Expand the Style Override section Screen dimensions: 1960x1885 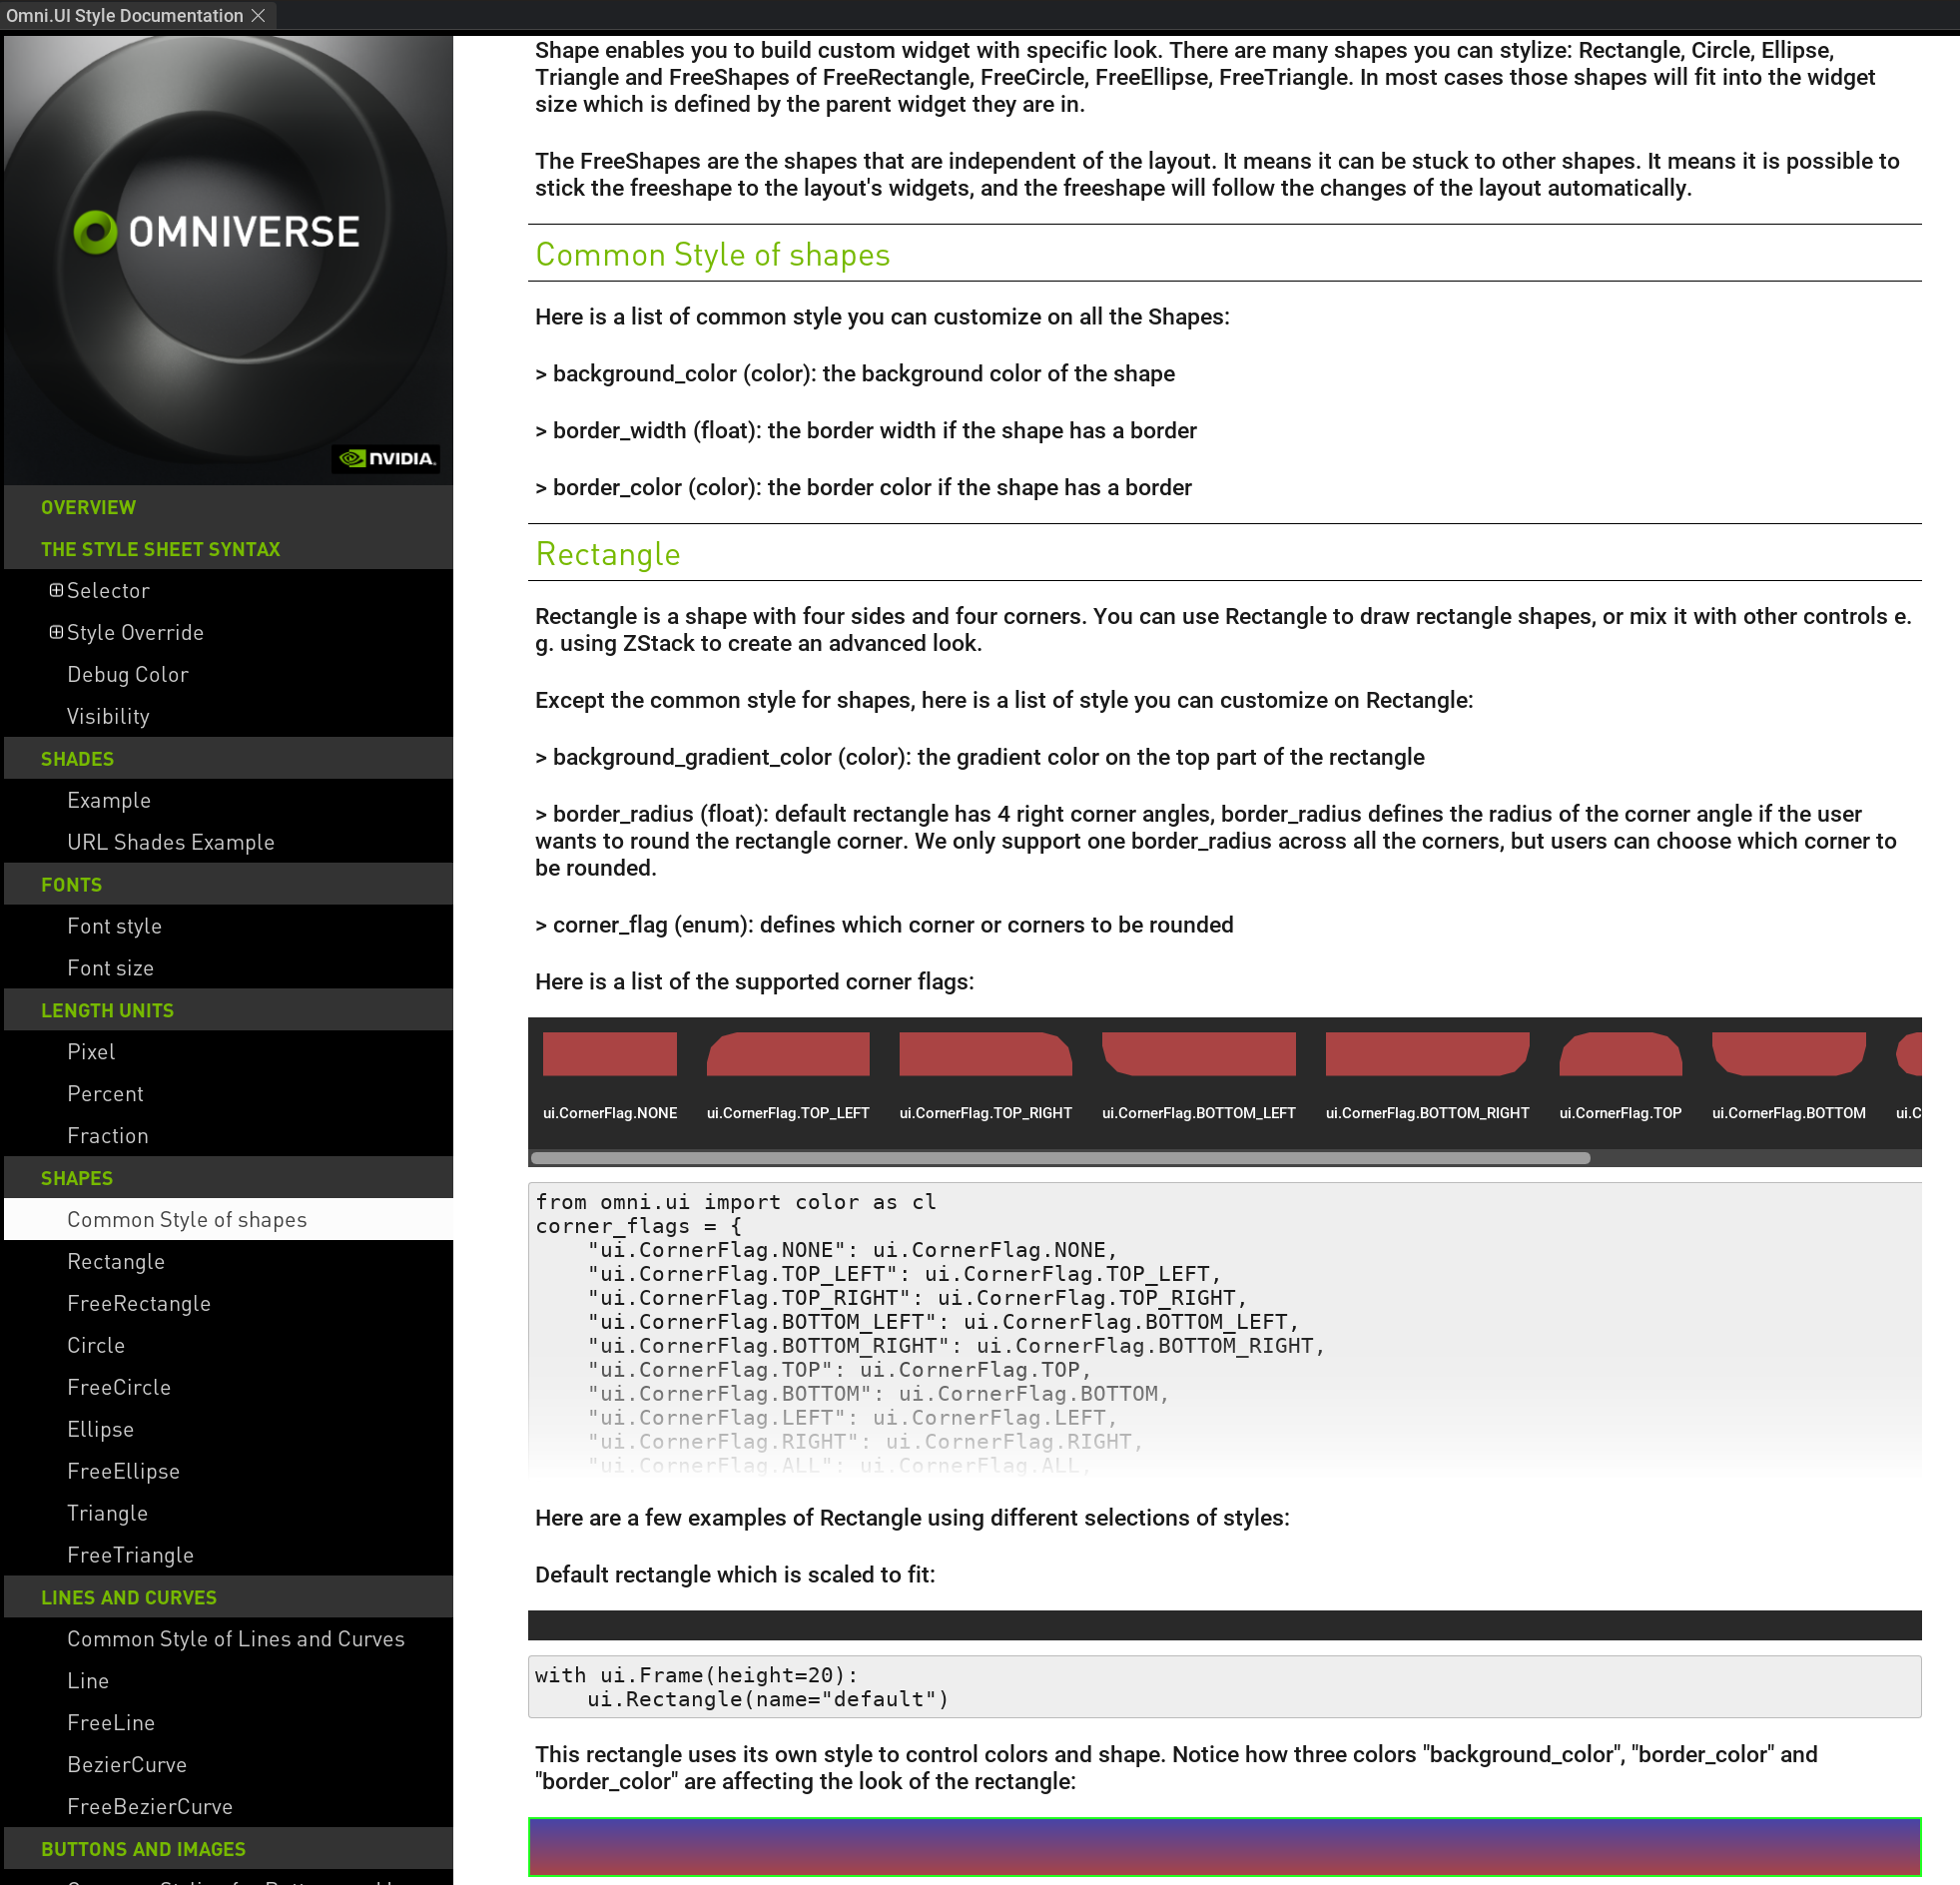(x=57, y=632)
